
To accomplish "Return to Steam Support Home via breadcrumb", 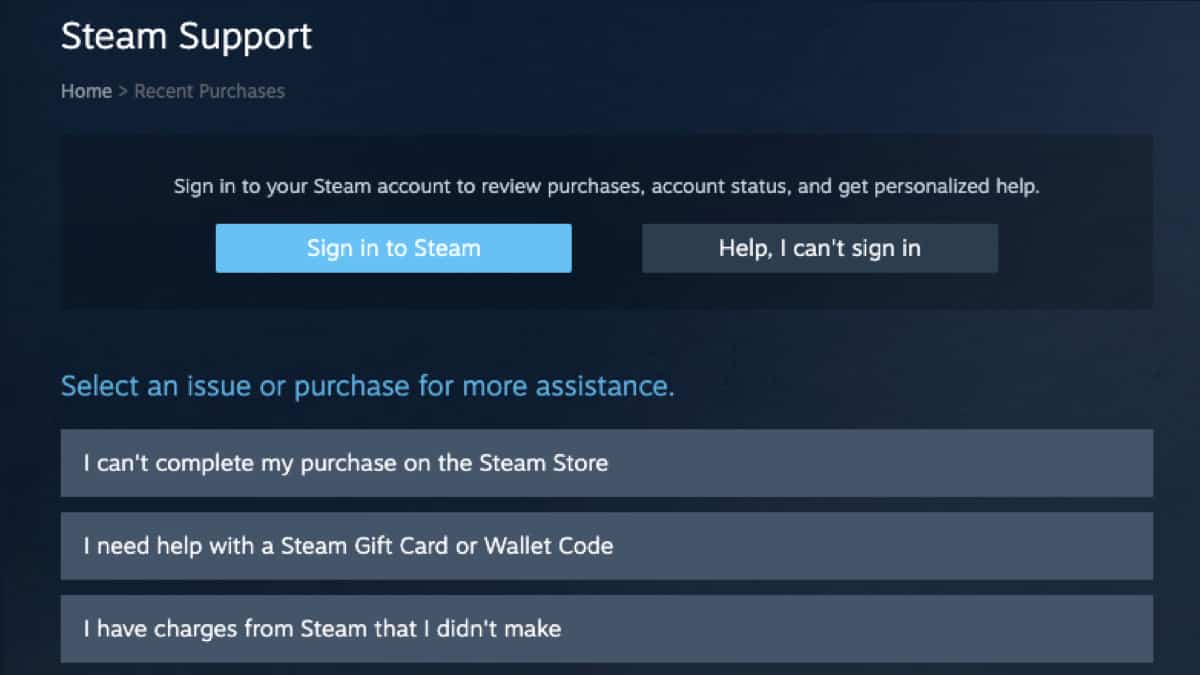I will coord(86,91).
